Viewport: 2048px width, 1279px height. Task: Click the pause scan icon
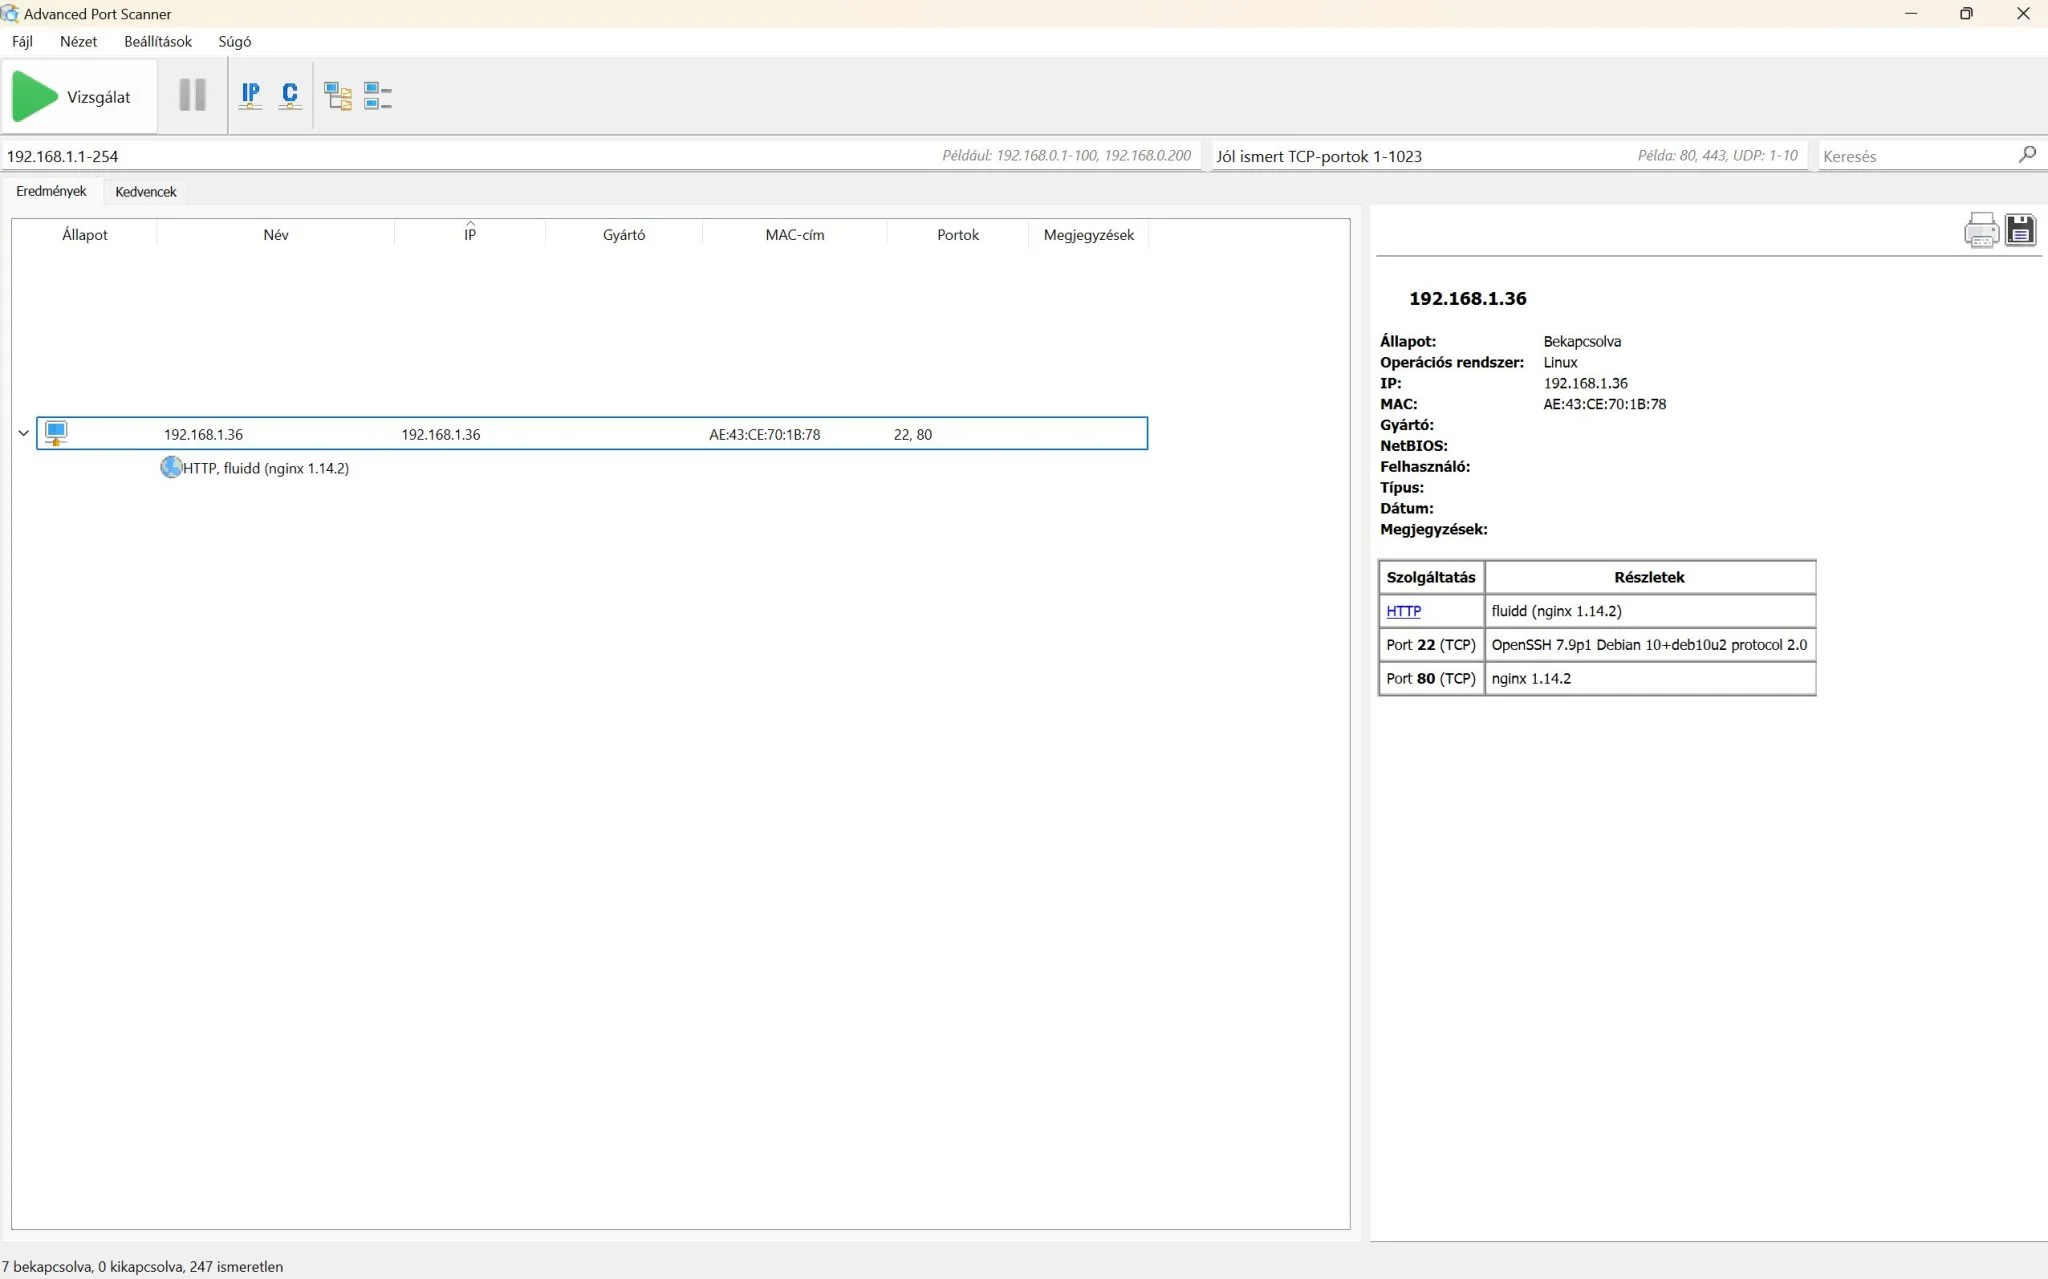tap(192, 95)
